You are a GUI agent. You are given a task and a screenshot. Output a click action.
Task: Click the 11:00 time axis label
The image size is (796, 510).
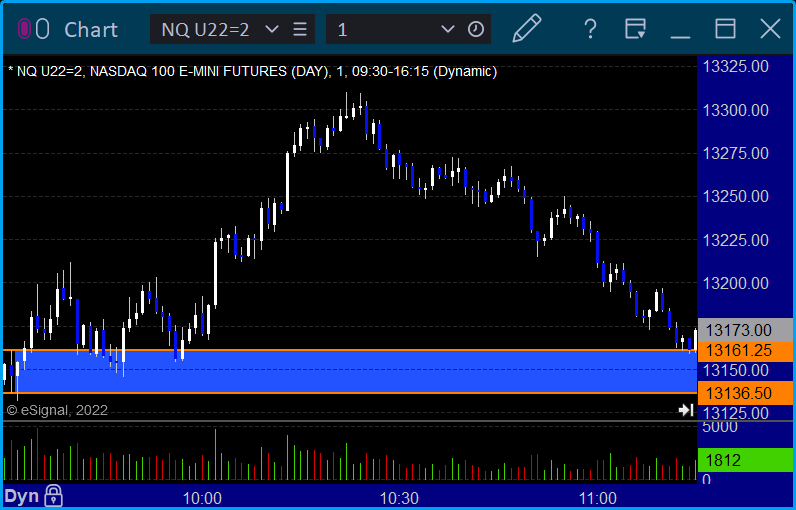598,498
